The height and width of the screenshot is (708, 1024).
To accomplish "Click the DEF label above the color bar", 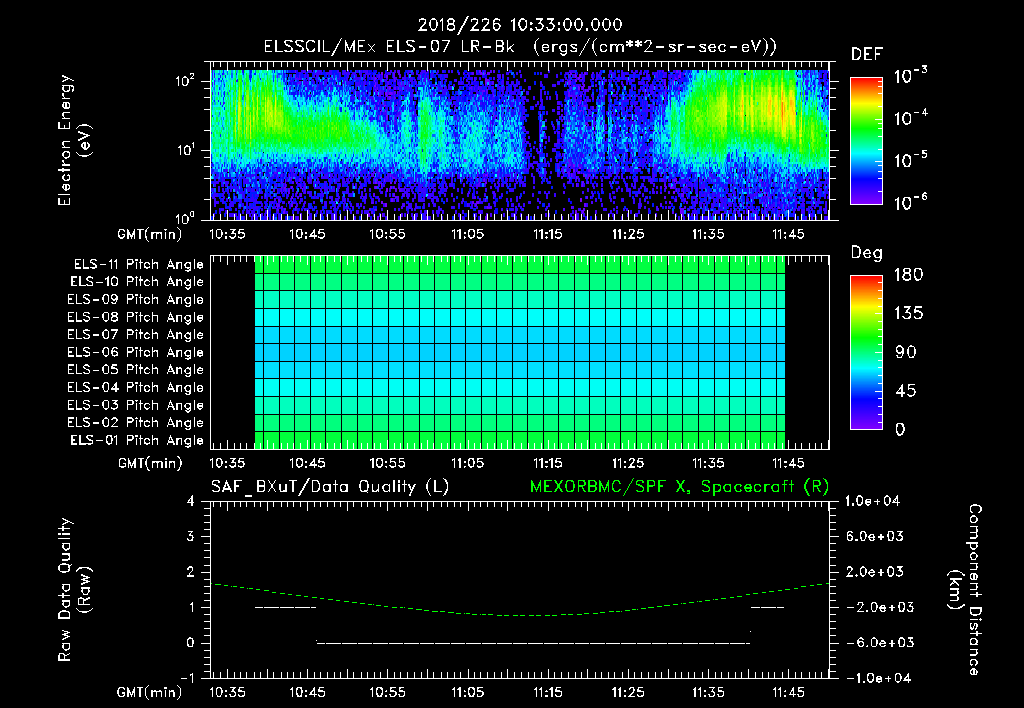I will [867, 55].
